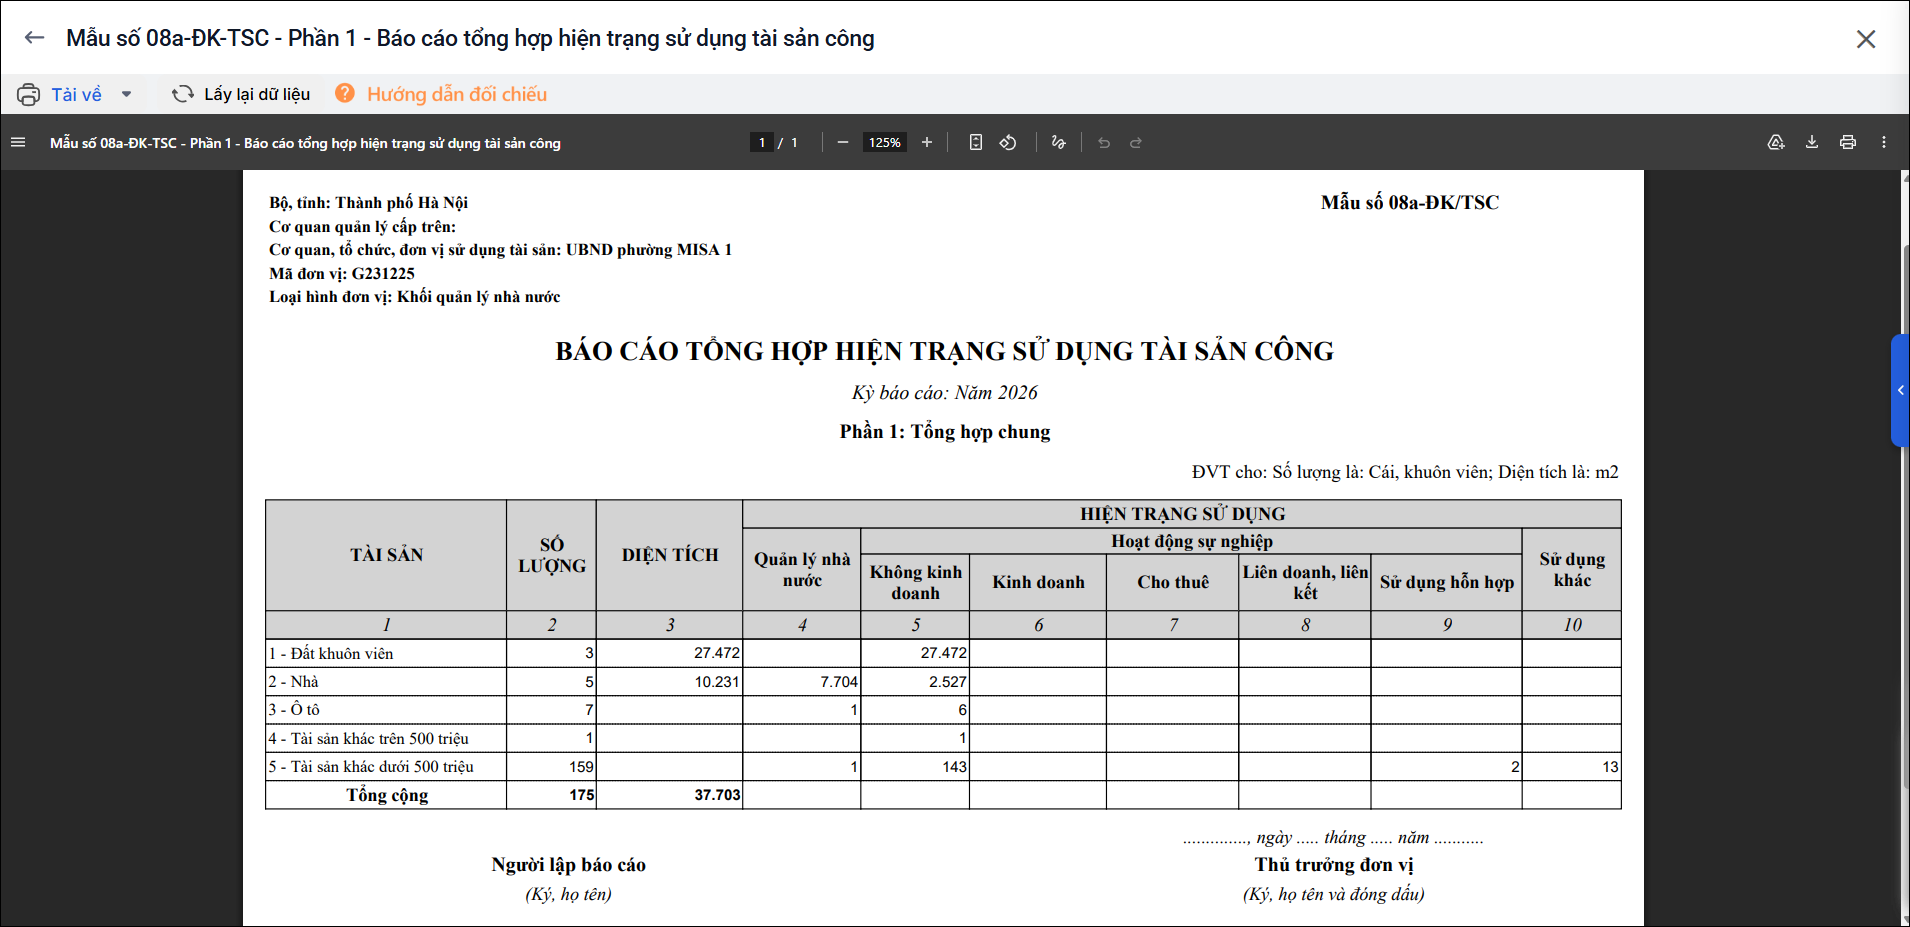The image size is (1910, 927).
Task: Click the fit to page icon
Action: [976, 142]
